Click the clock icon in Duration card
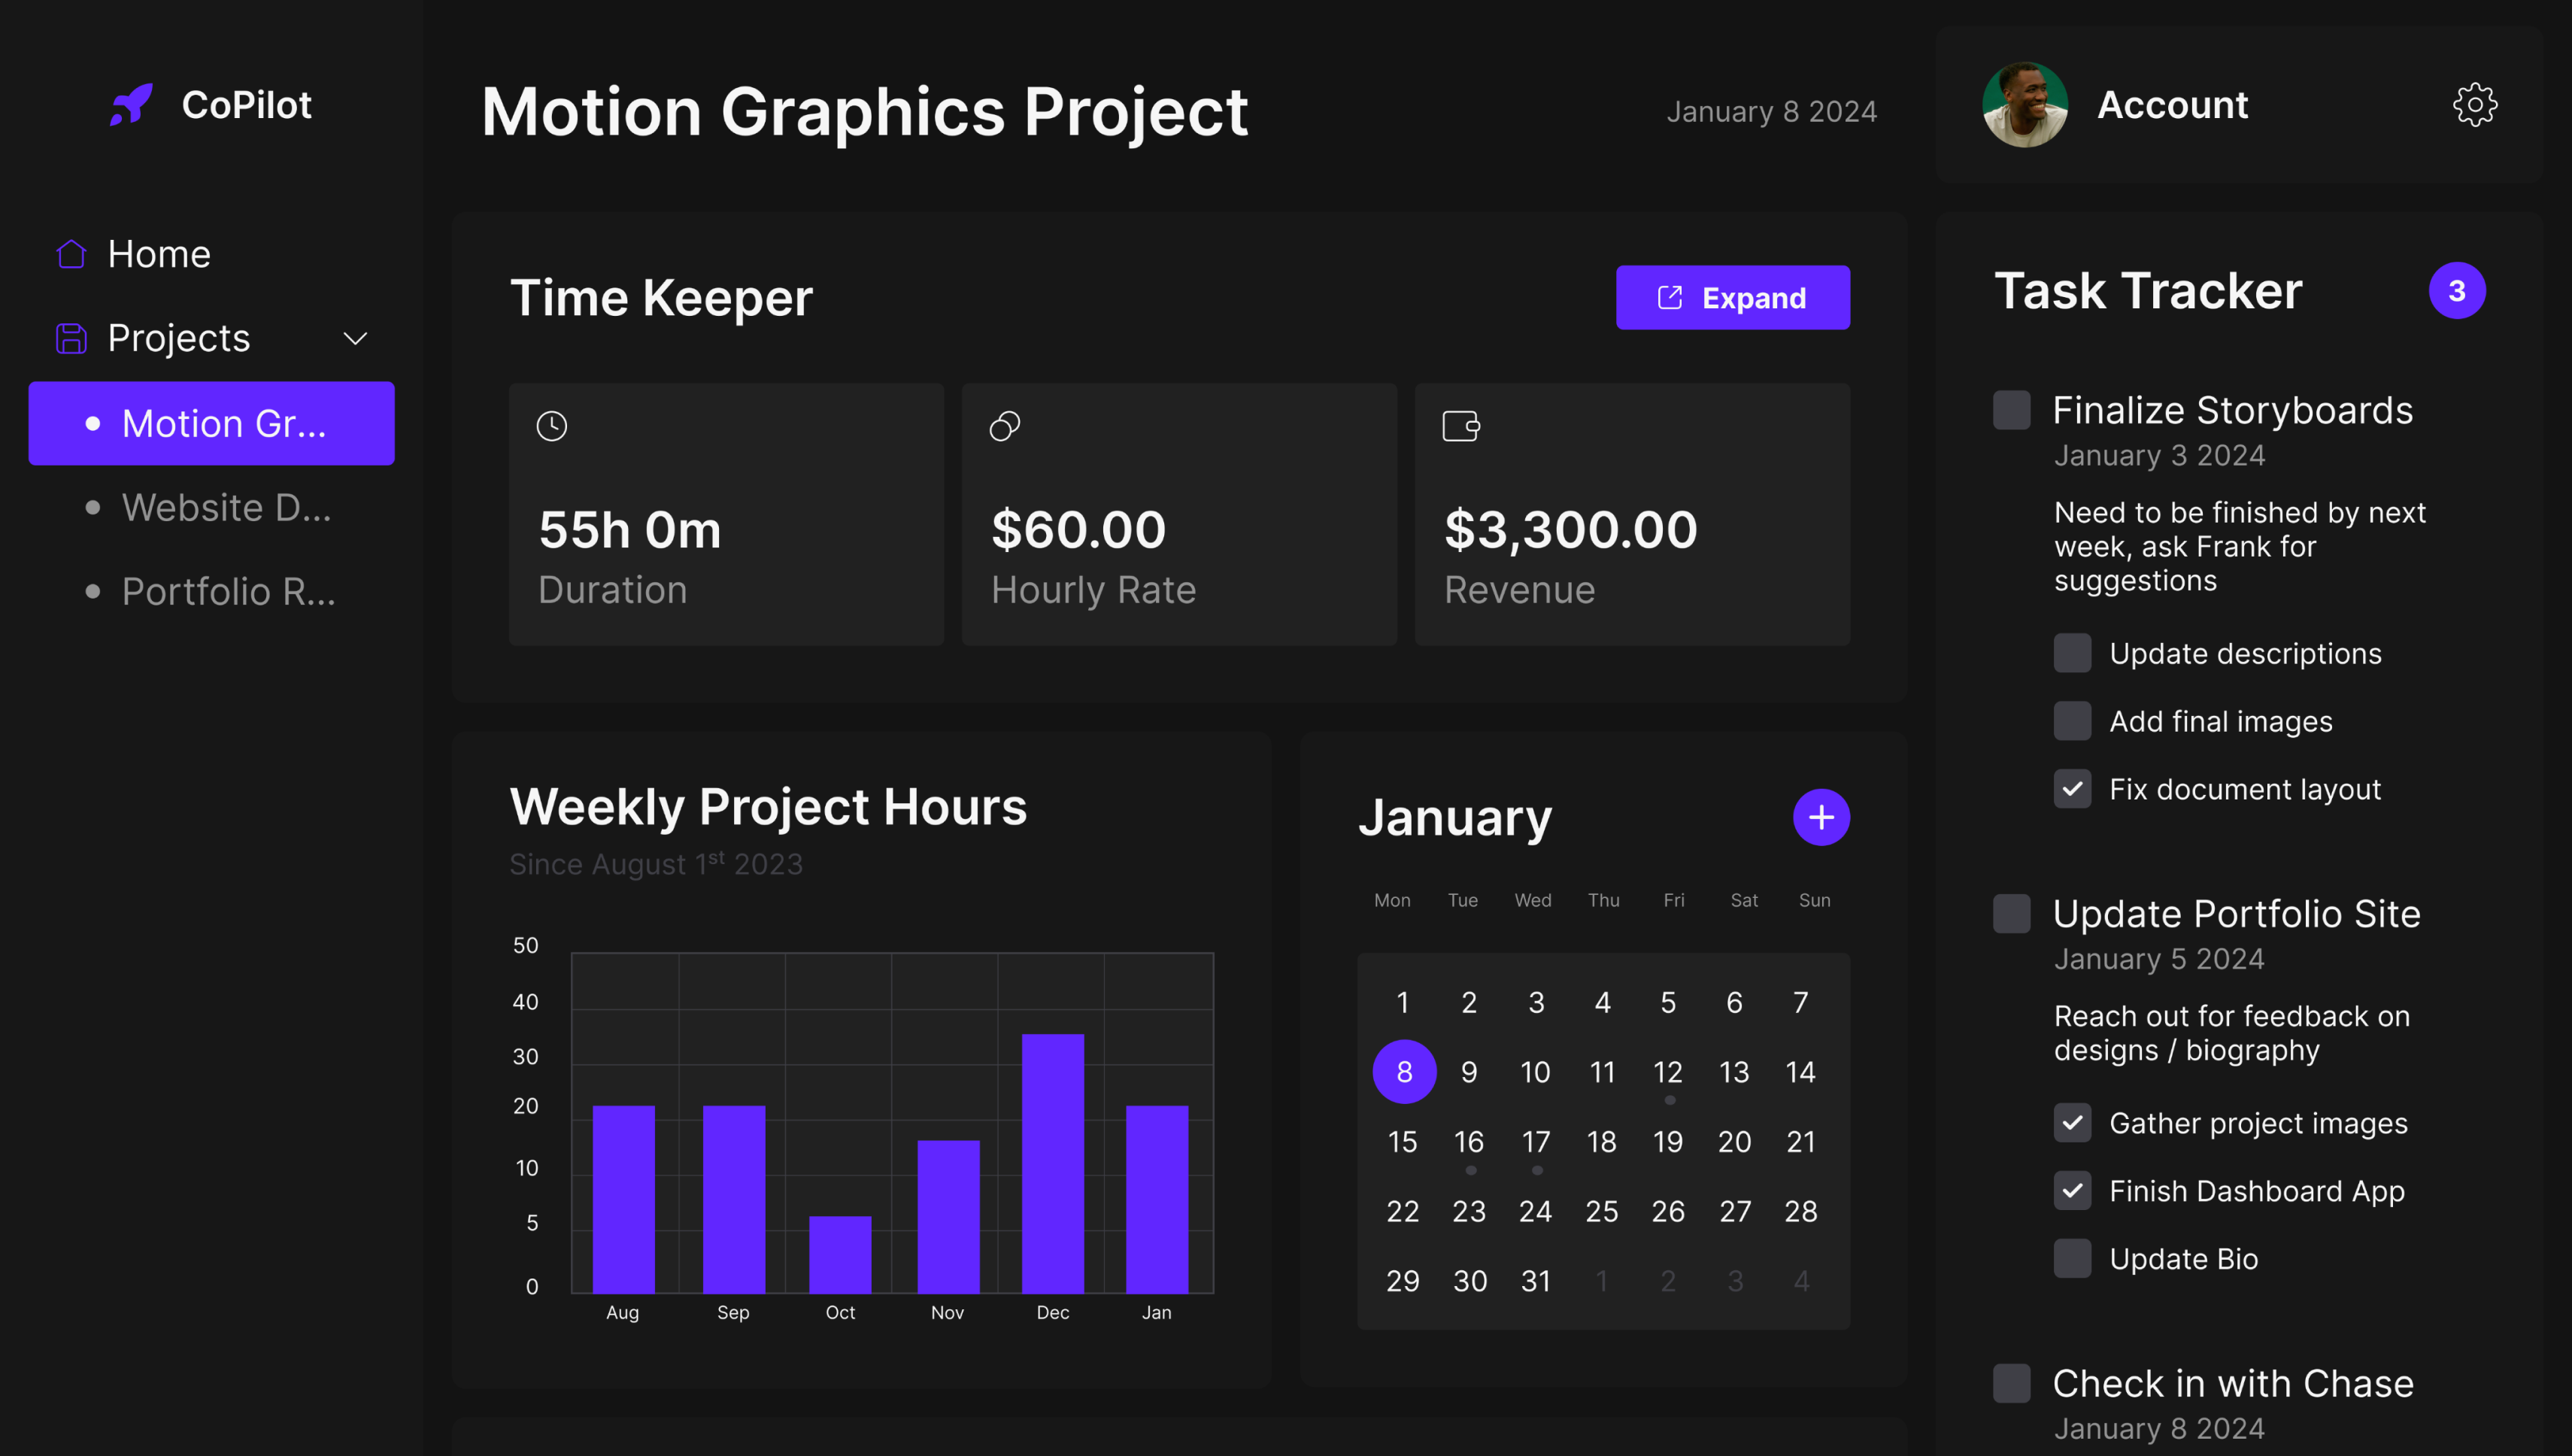Viewport: 2572px width, 1456px height. point(552,426)
